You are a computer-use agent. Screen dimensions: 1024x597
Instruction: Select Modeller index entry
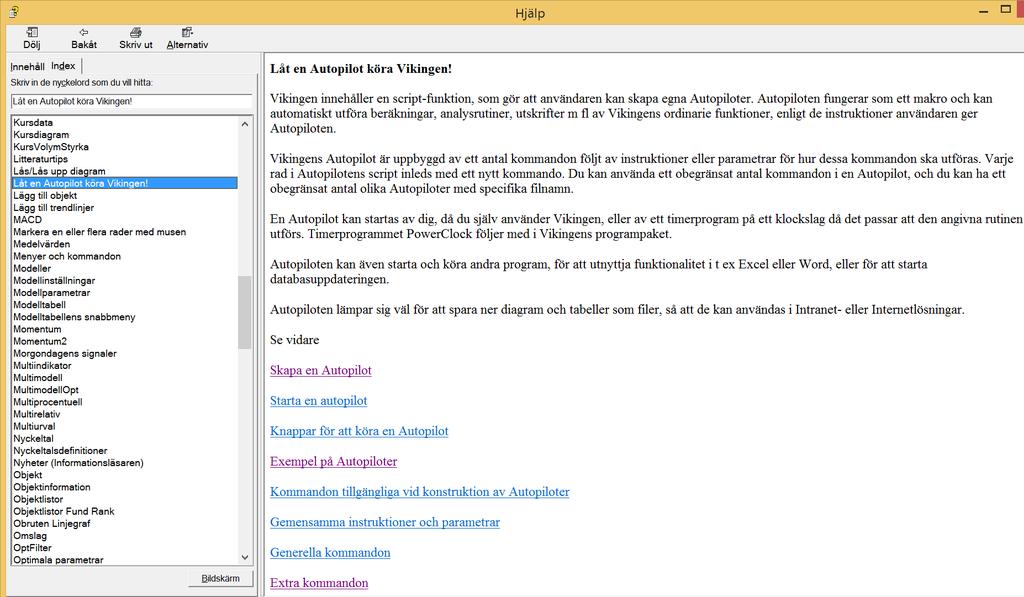tap(32, 268)
